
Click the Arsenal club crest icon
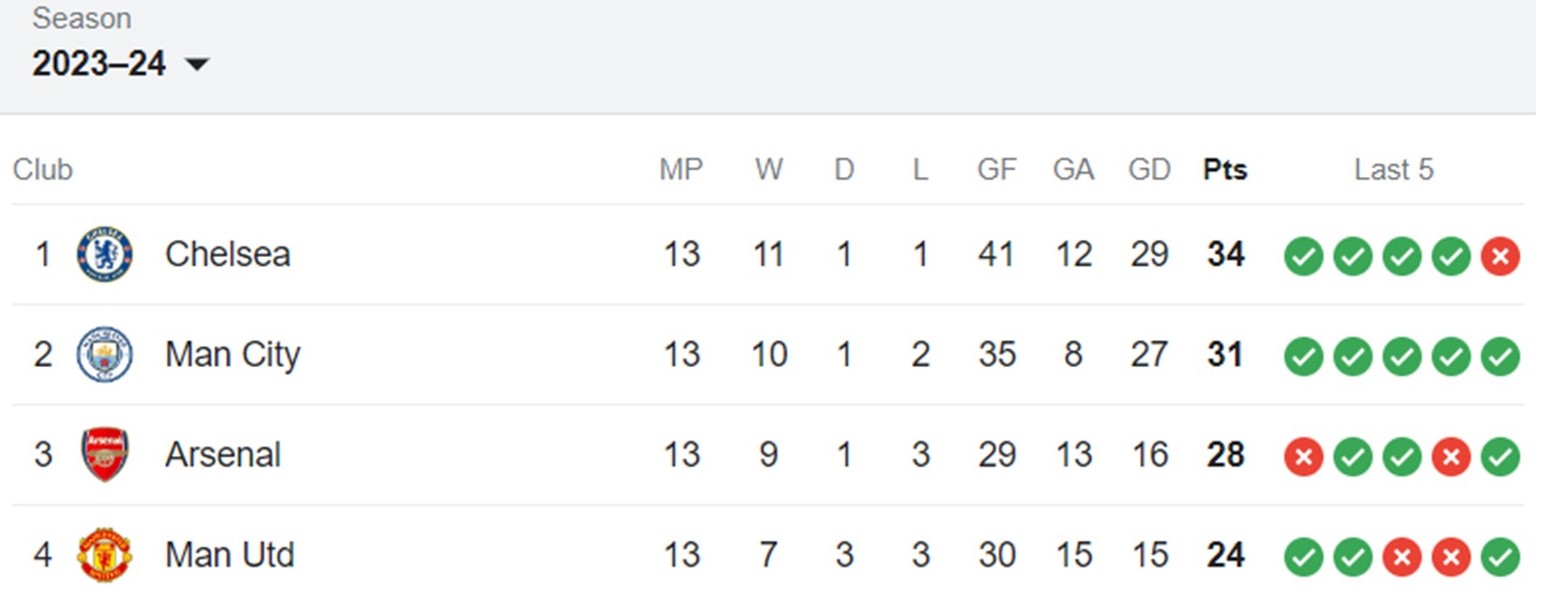pos(105,455)
